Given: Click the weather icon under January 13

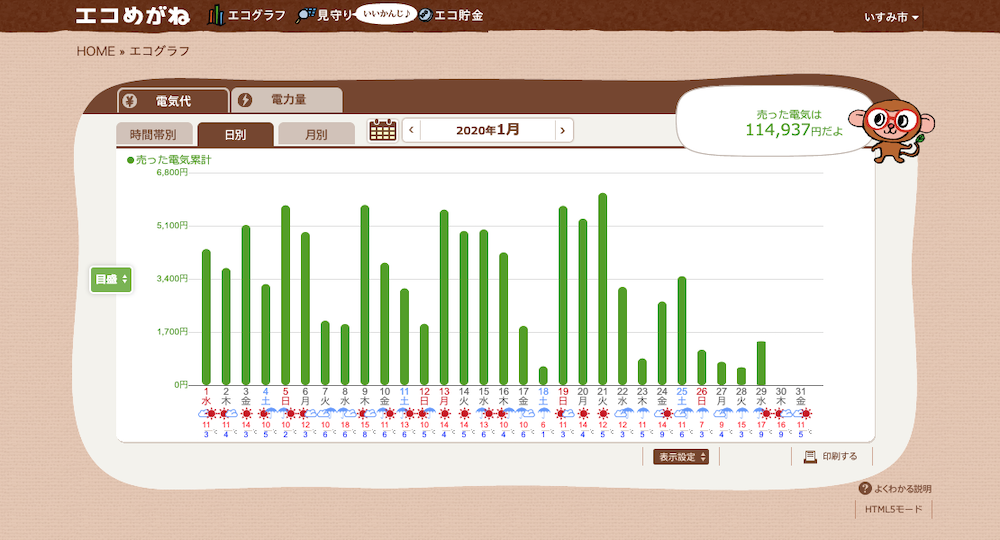Looking at the screenshot, I should coord(445,414).
